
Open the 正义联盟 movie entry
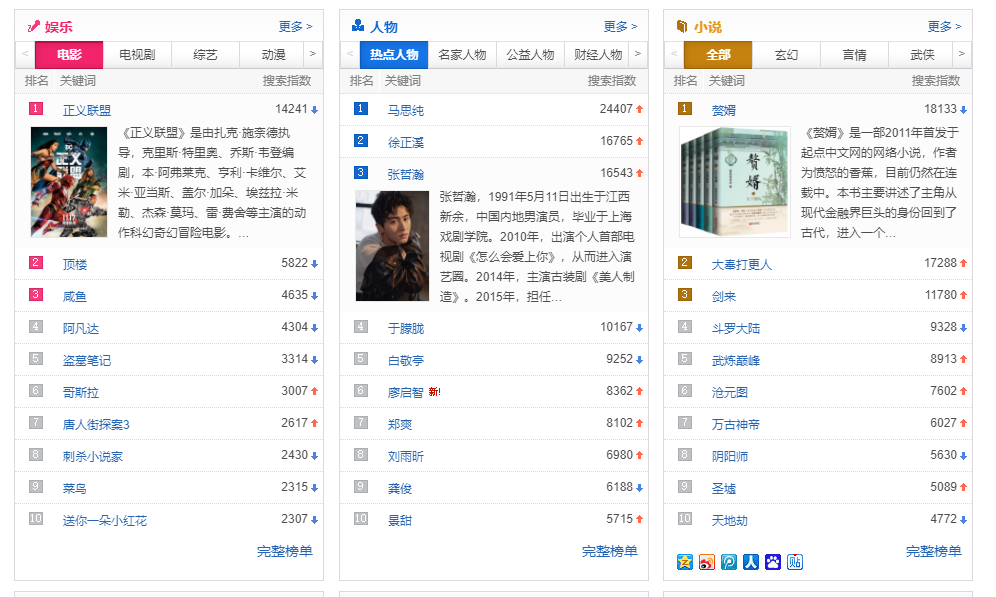tap(85, 109)
